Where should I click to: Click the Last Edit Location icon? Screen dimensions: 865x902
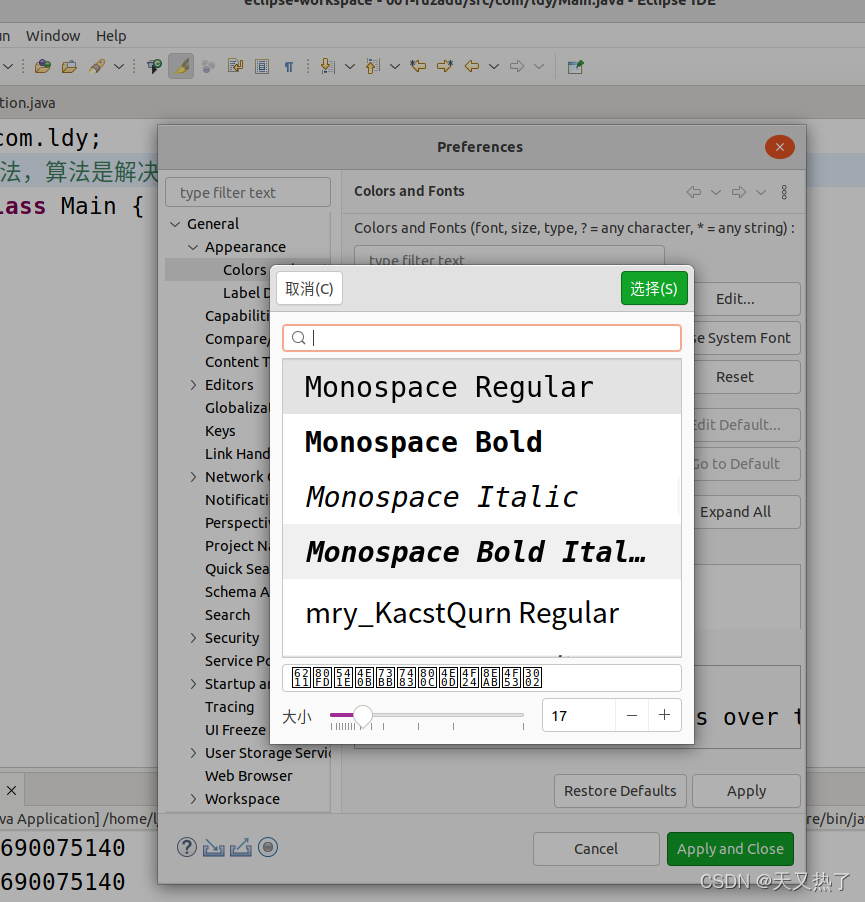coord(418,66)
